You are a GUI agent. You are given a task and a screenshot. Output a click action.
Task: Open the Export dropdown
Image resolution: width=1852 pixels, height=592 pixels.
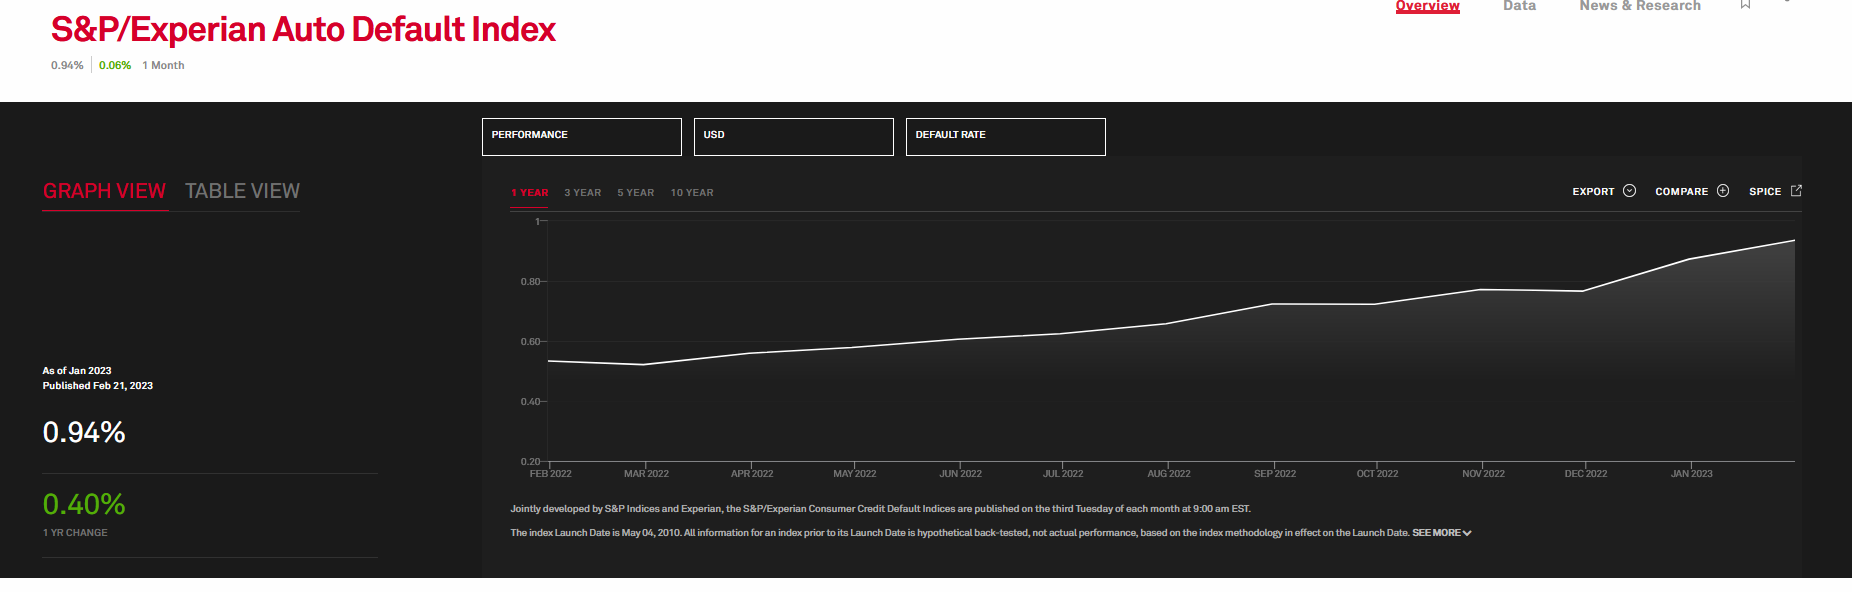(1604, 191)
